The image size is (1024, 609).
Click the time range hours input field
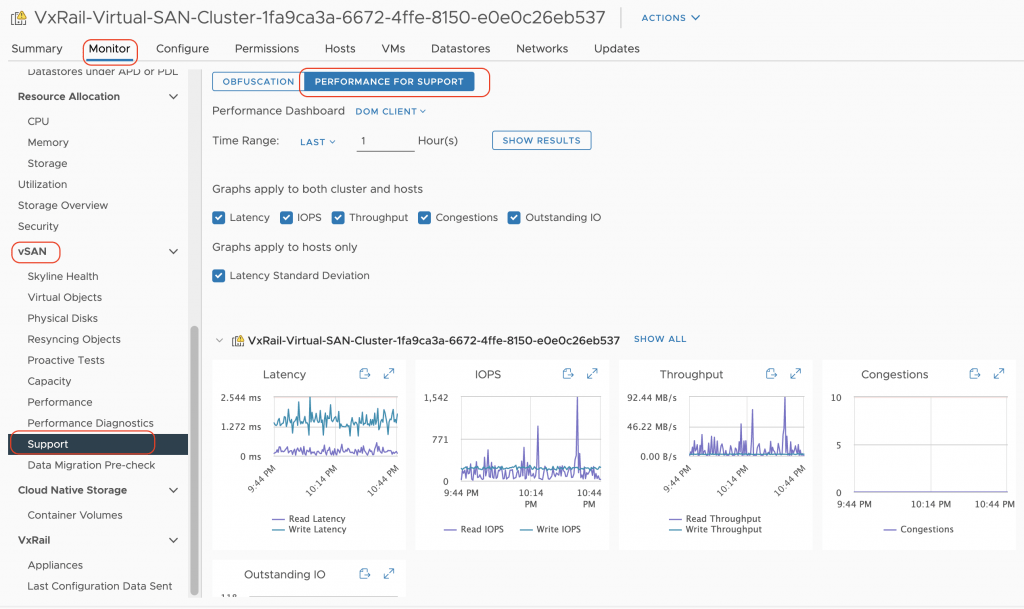click(x=385, y=141)
